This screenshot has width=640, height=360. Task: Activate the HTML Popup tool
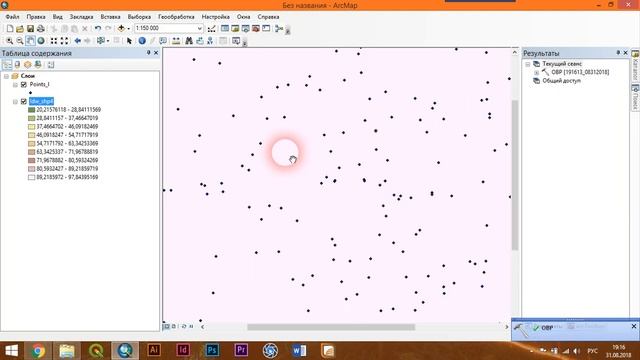click(x=163, y=41)
